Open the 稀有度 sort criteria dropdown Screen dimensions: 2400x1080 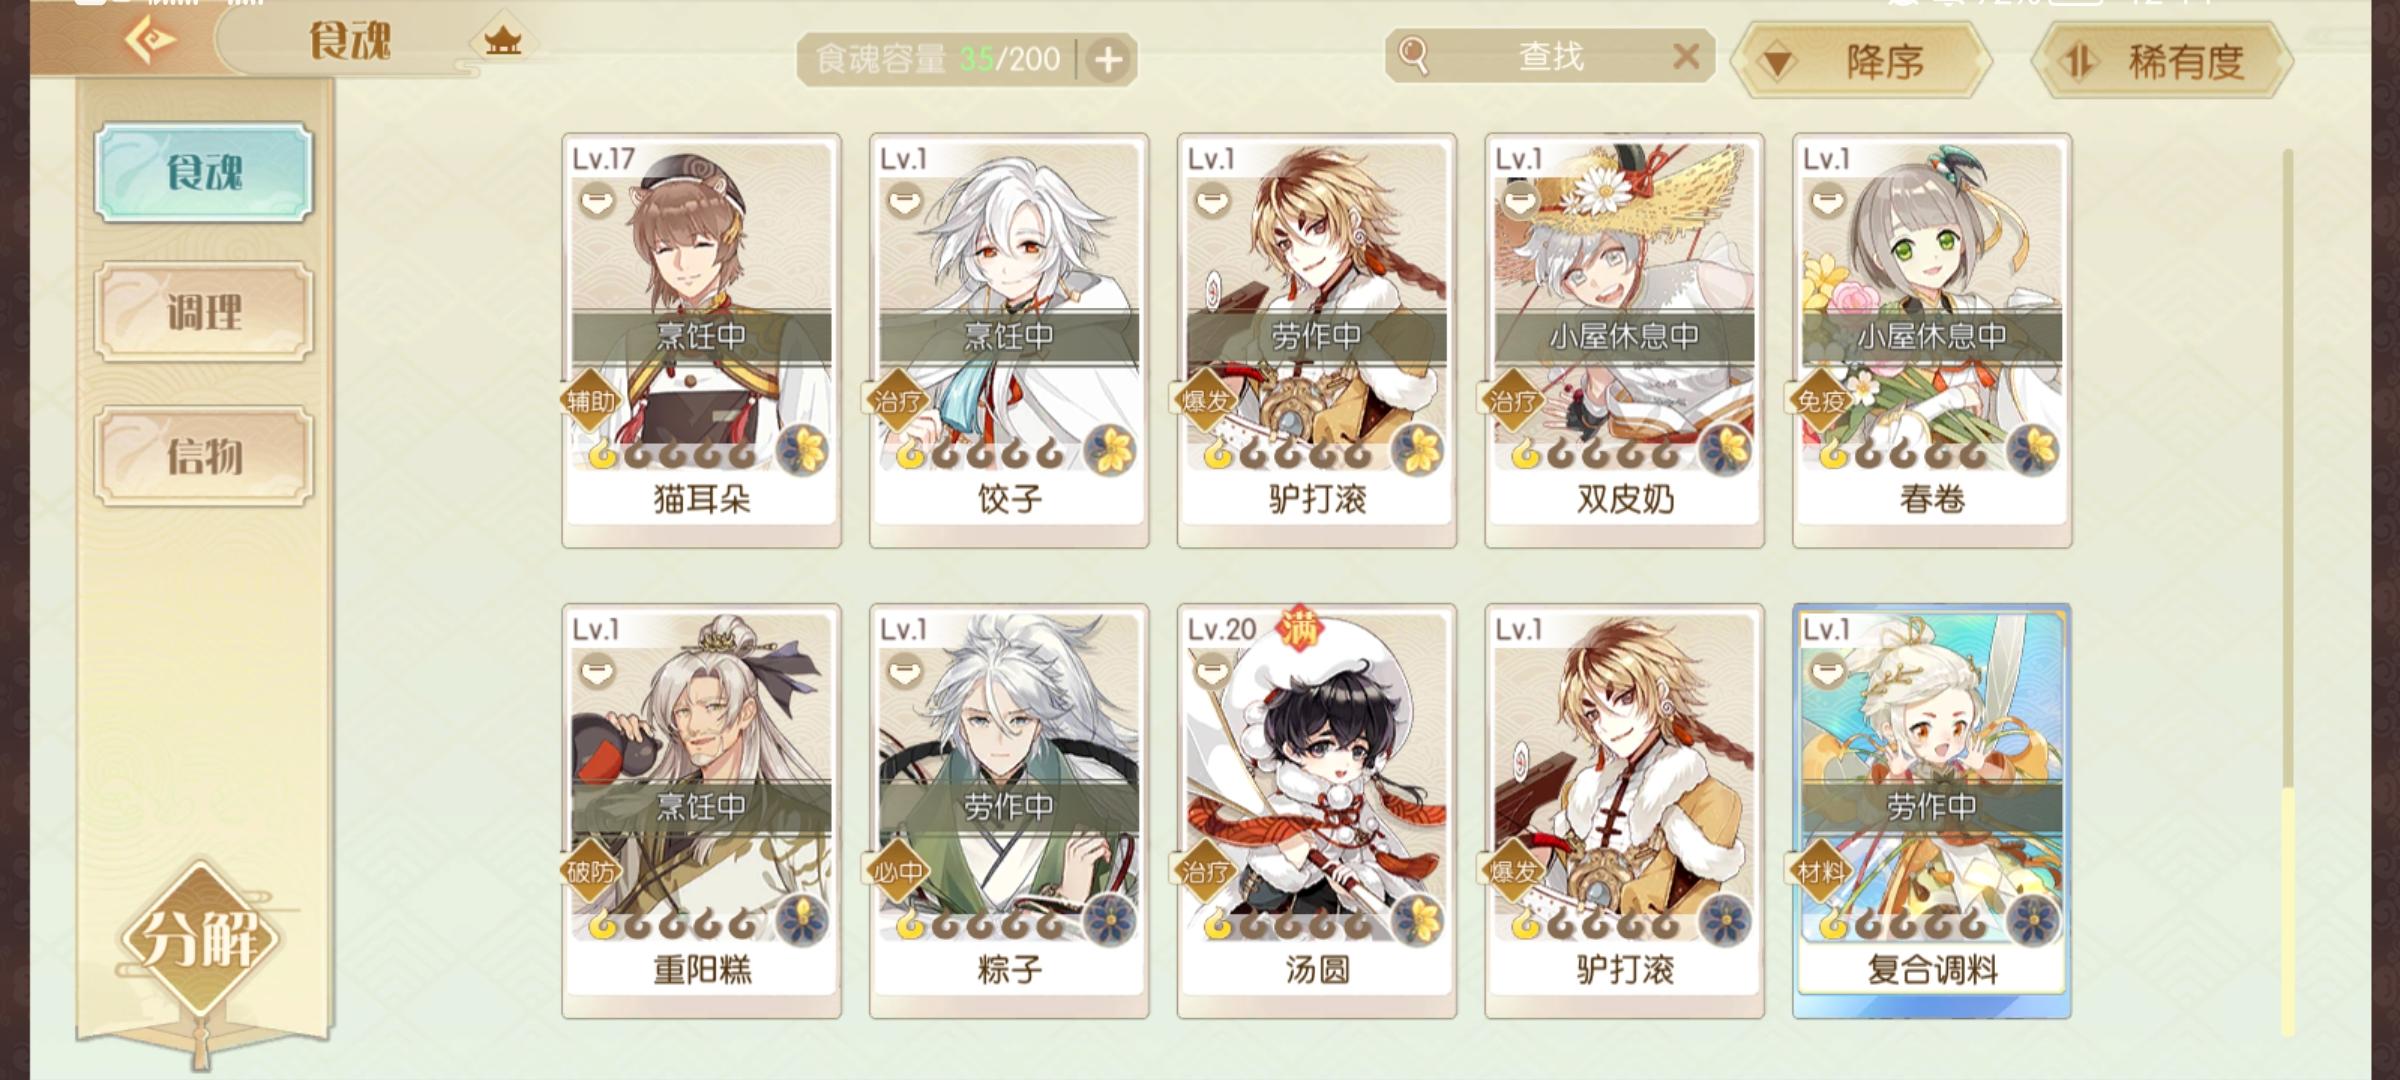pyautogui.click(x=2162, y=61)
